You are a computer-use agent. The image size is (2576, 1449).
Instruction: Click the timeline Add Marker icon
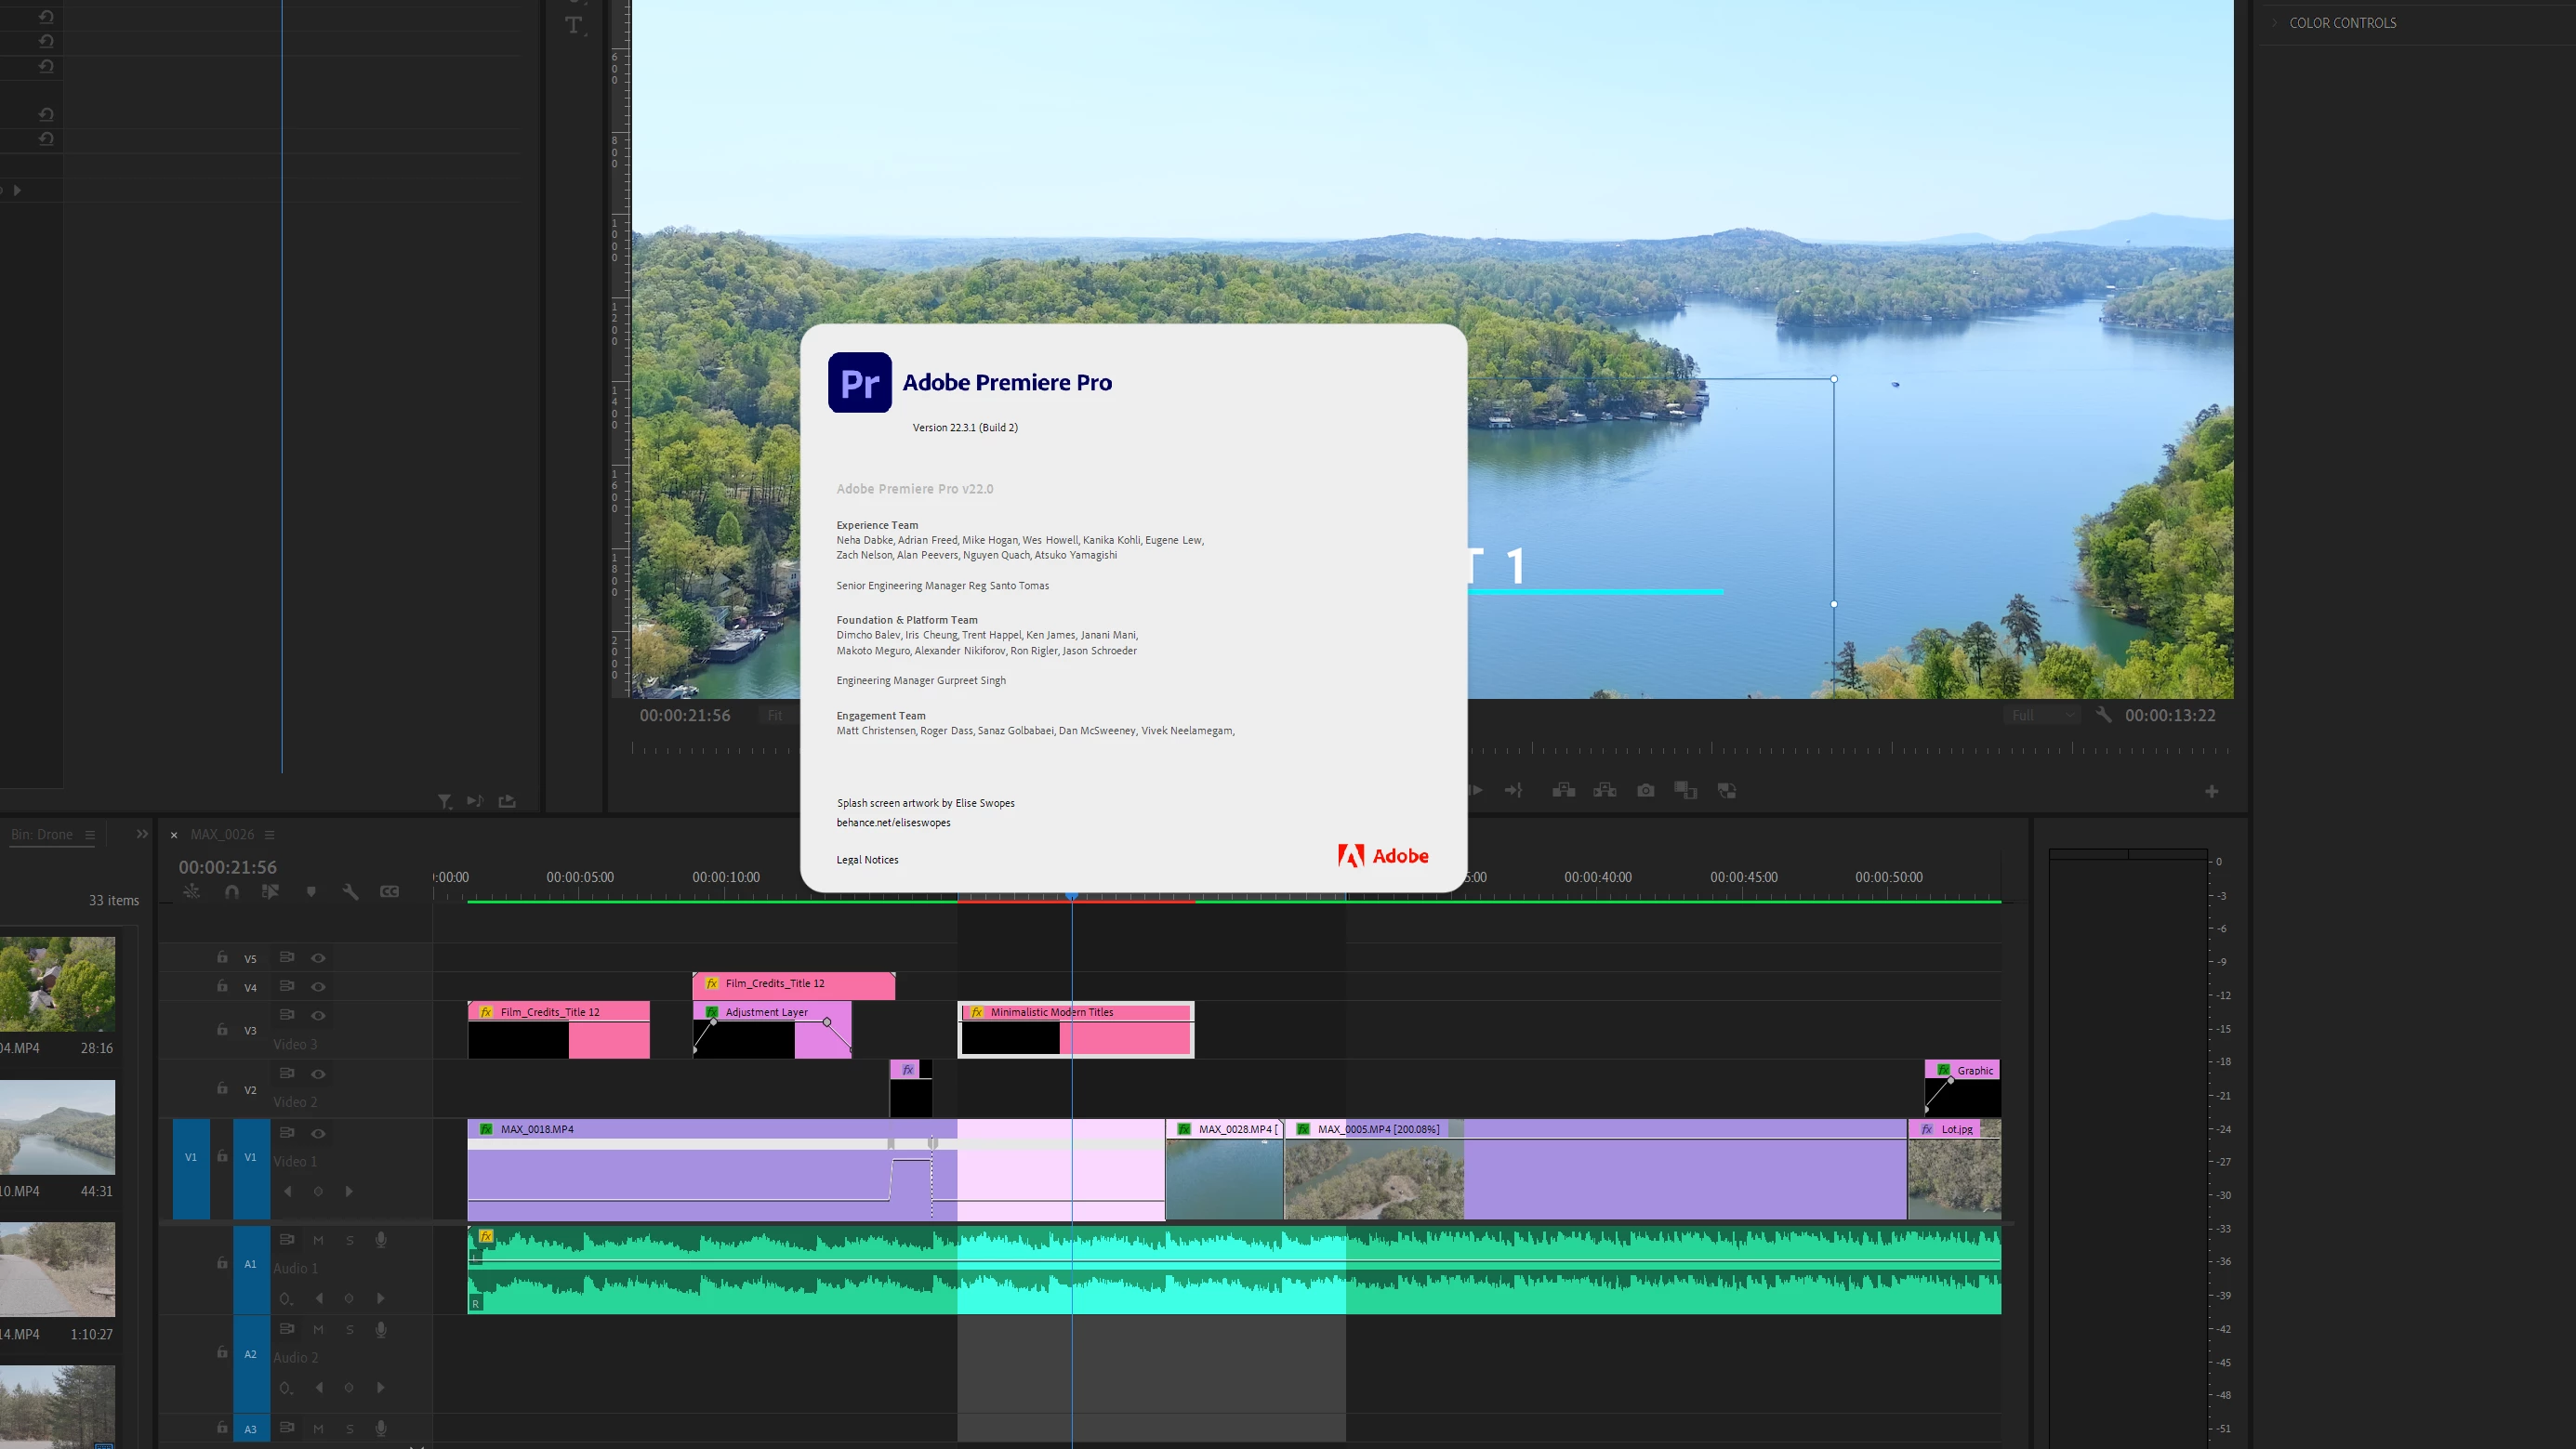click(311, 891)
